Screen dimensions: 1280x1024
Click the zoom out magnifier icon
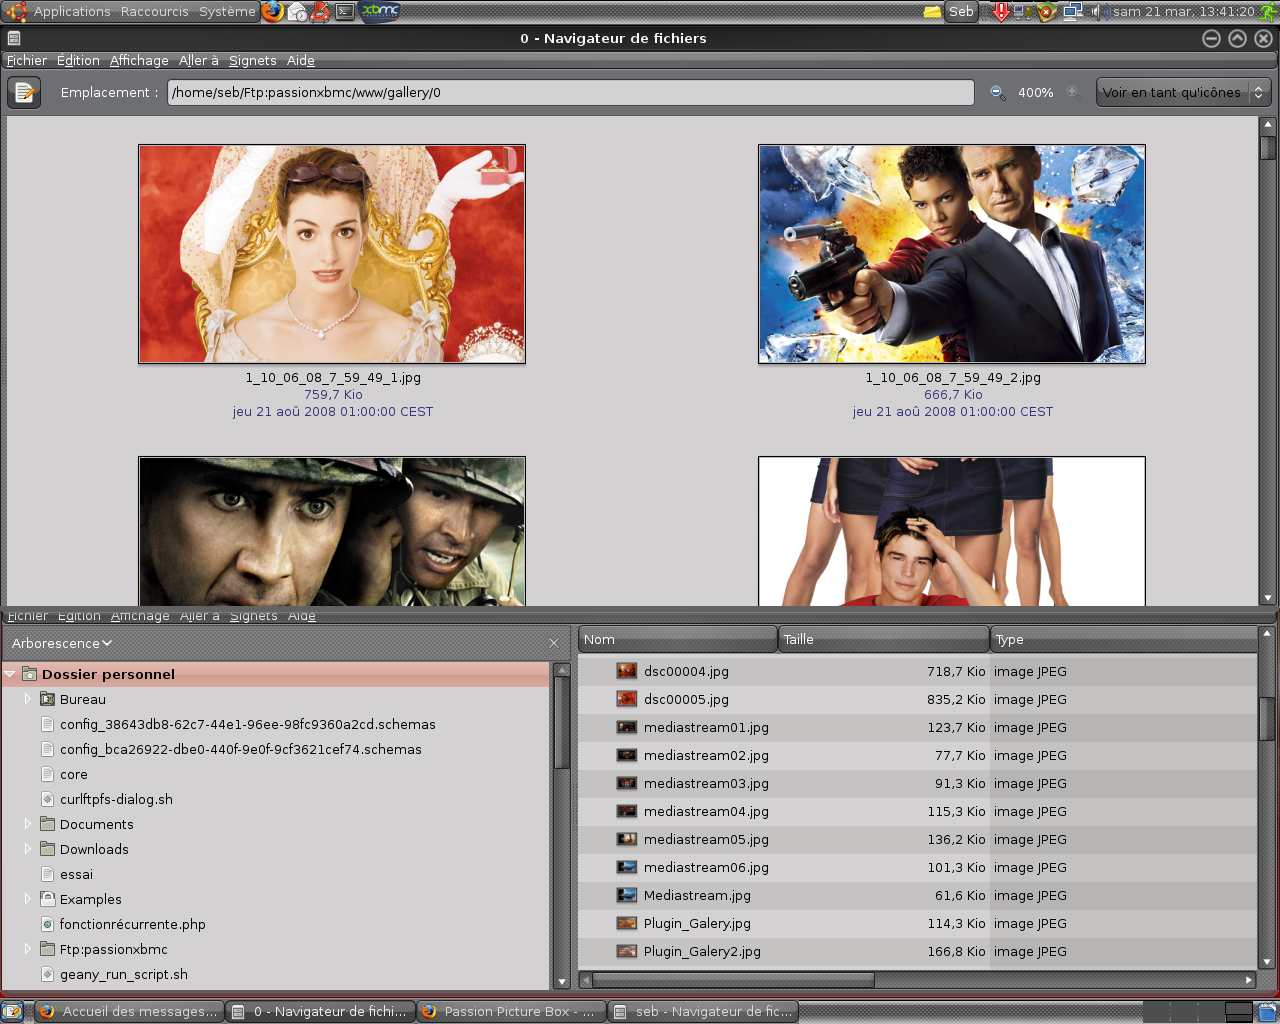tap(997, 92)
